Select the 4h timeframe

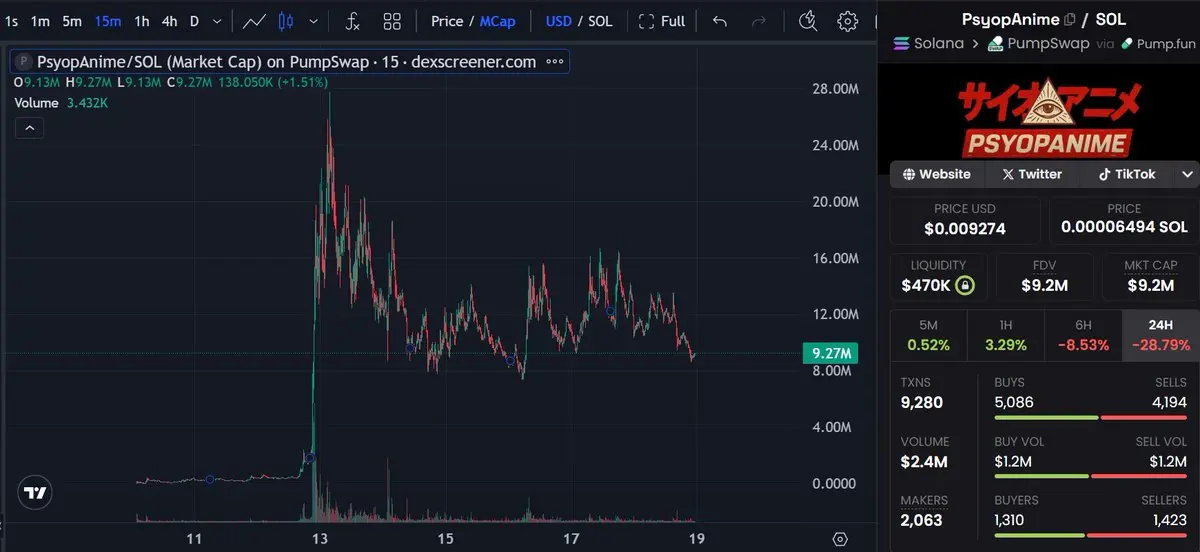(x=170, y=21)
